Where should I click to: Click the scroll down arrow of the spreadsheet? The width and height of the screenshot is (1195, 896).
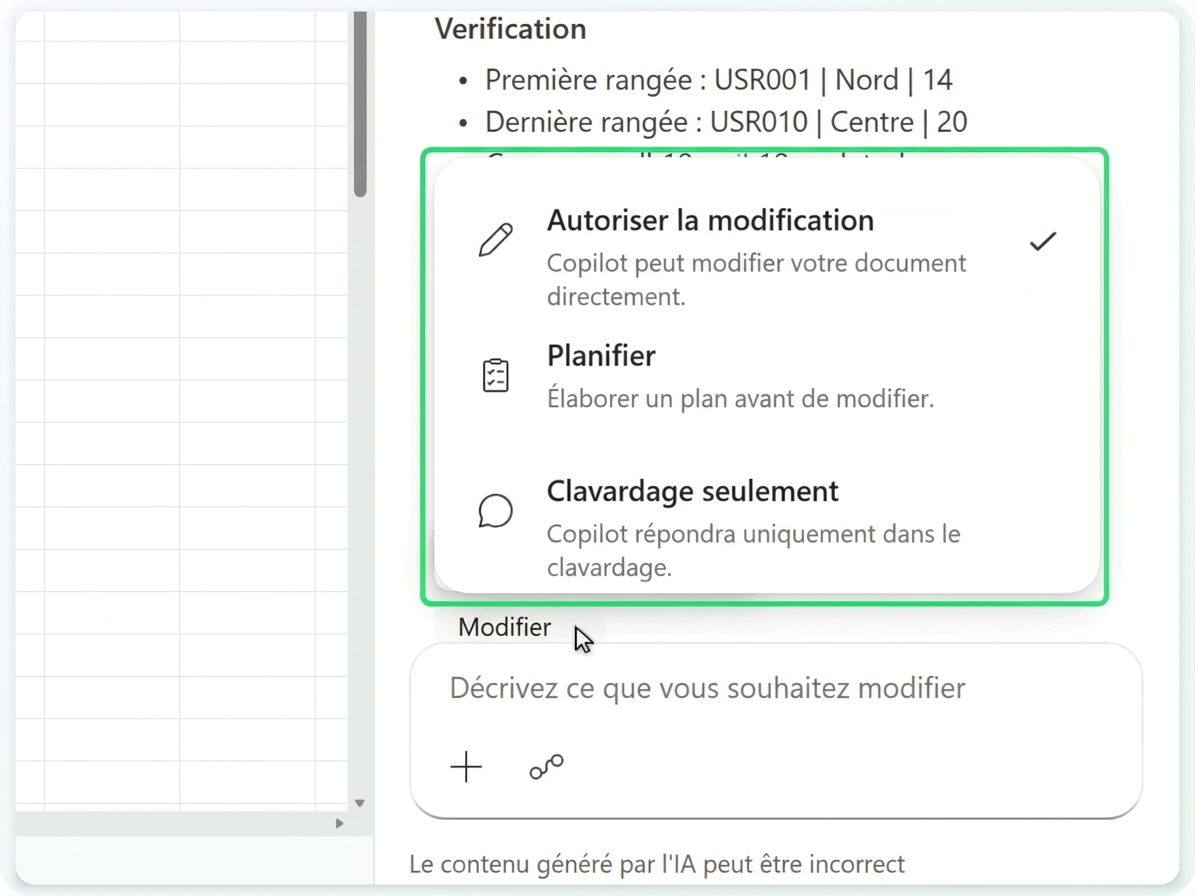360,803
